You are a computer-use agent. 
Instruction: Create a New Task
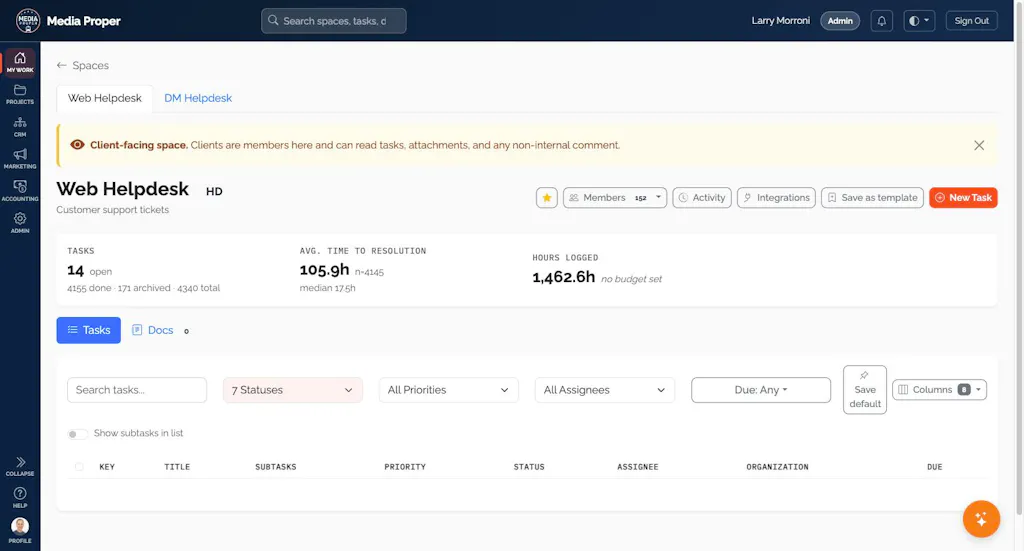click(963, 198)
